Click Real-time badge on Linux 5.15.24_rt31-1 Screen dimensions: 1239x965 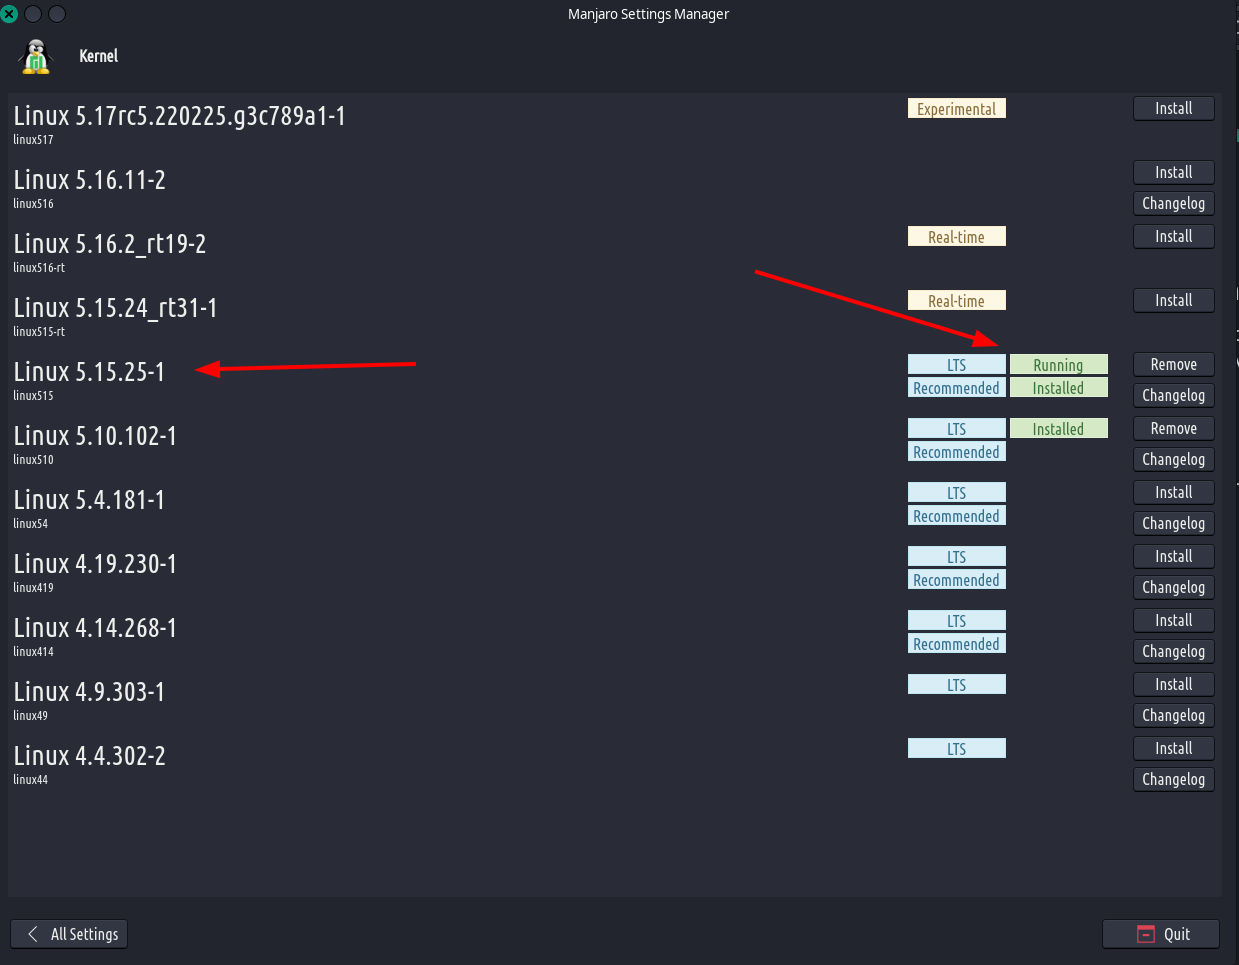pos(957,301)
